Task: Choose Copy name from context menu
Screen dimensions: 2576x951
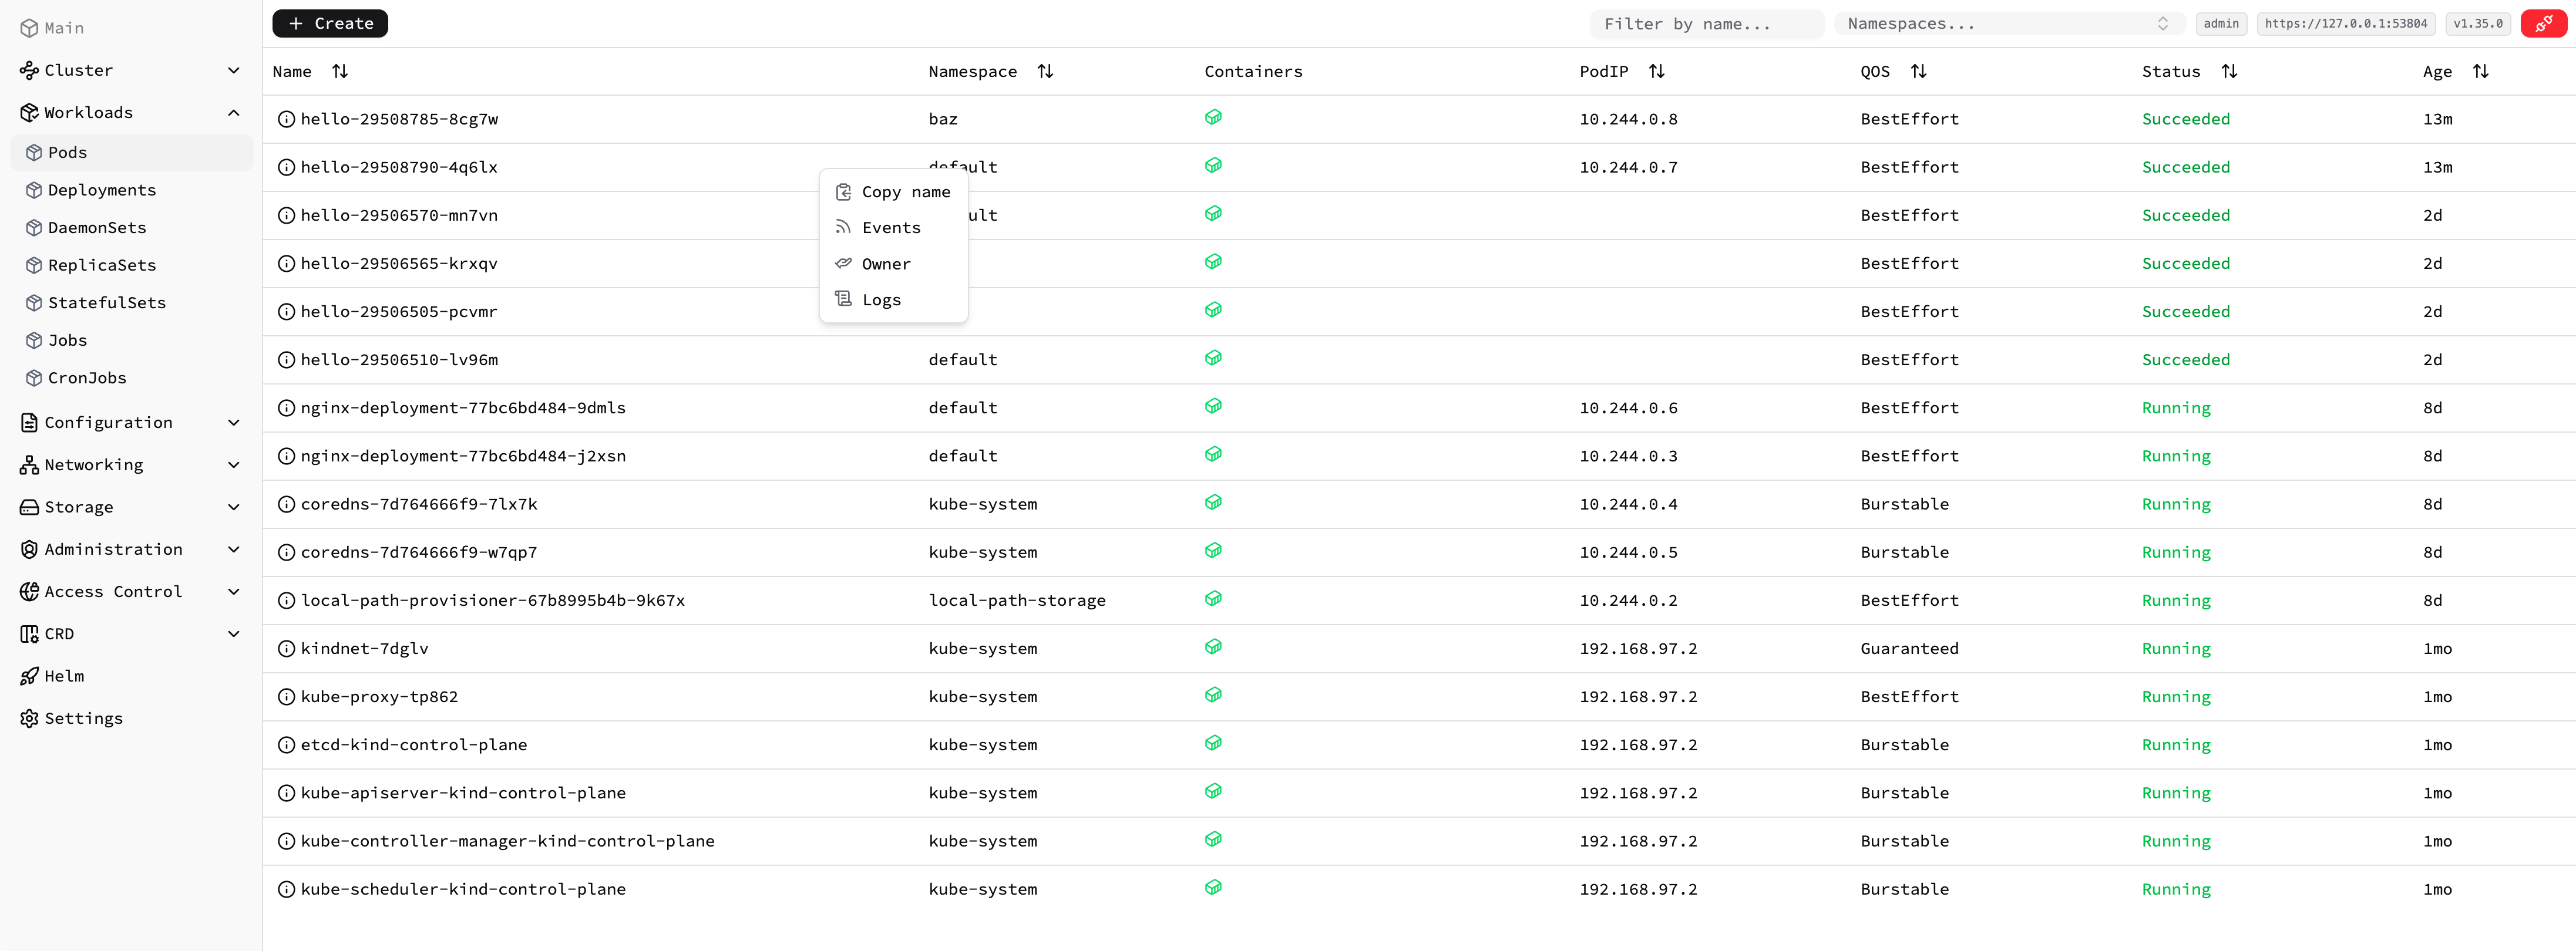Action: coord(893,192)
